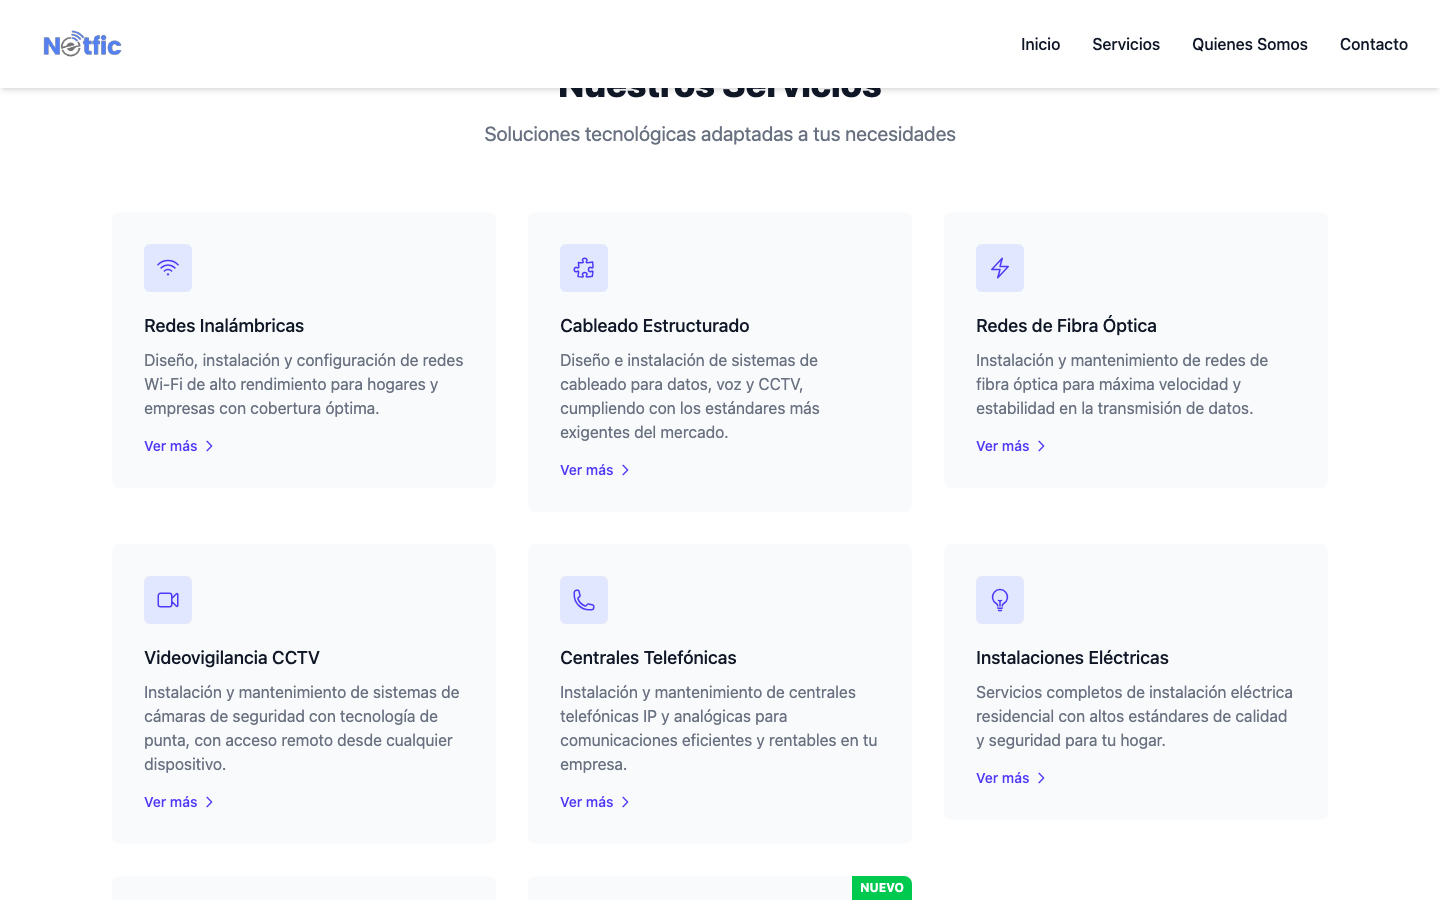Click the puzzle icon on Cableado Estructurado

click(584, 268)
